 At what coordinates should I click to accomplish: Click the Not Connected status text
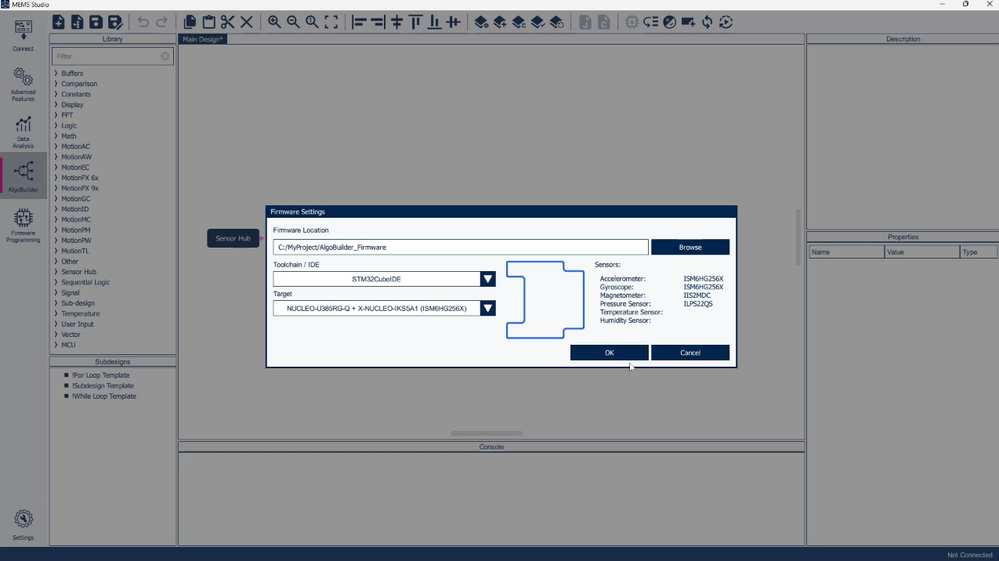[x=970, y=555]
